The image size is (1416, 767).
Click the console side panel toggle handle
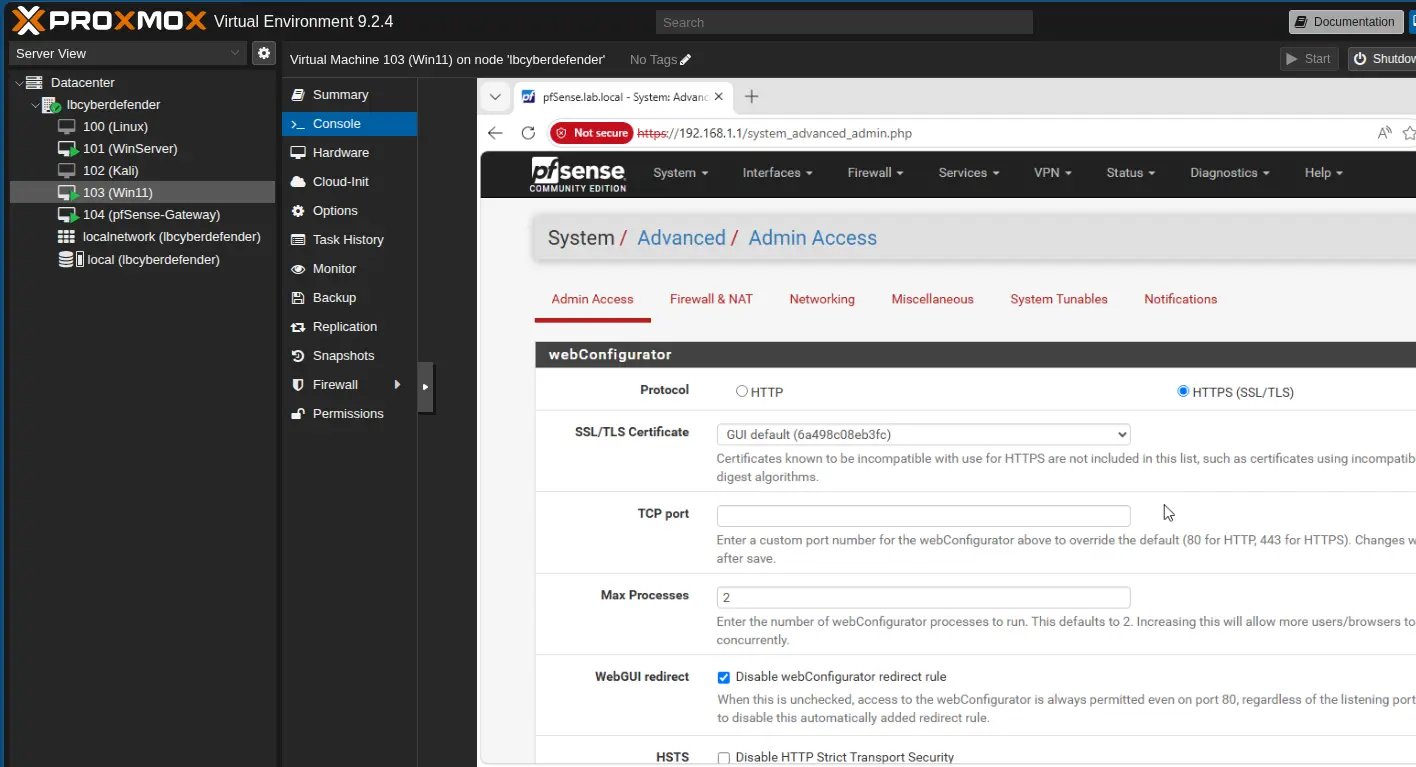click(425, 386)
